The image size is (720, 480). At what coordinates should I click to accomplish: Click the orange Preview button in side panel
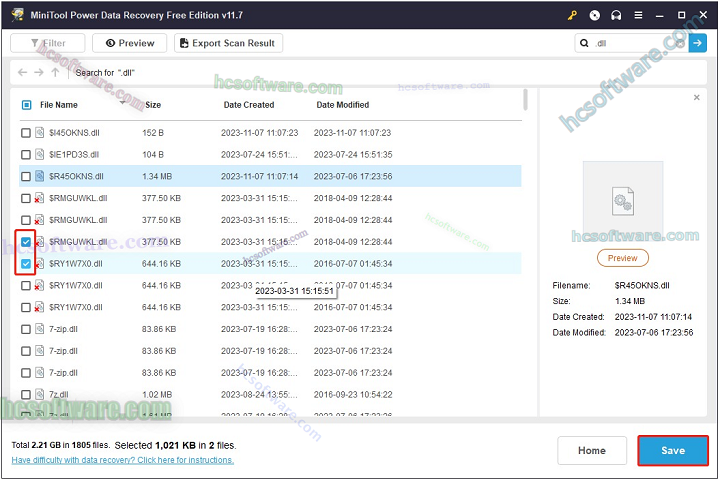[623, 258]
